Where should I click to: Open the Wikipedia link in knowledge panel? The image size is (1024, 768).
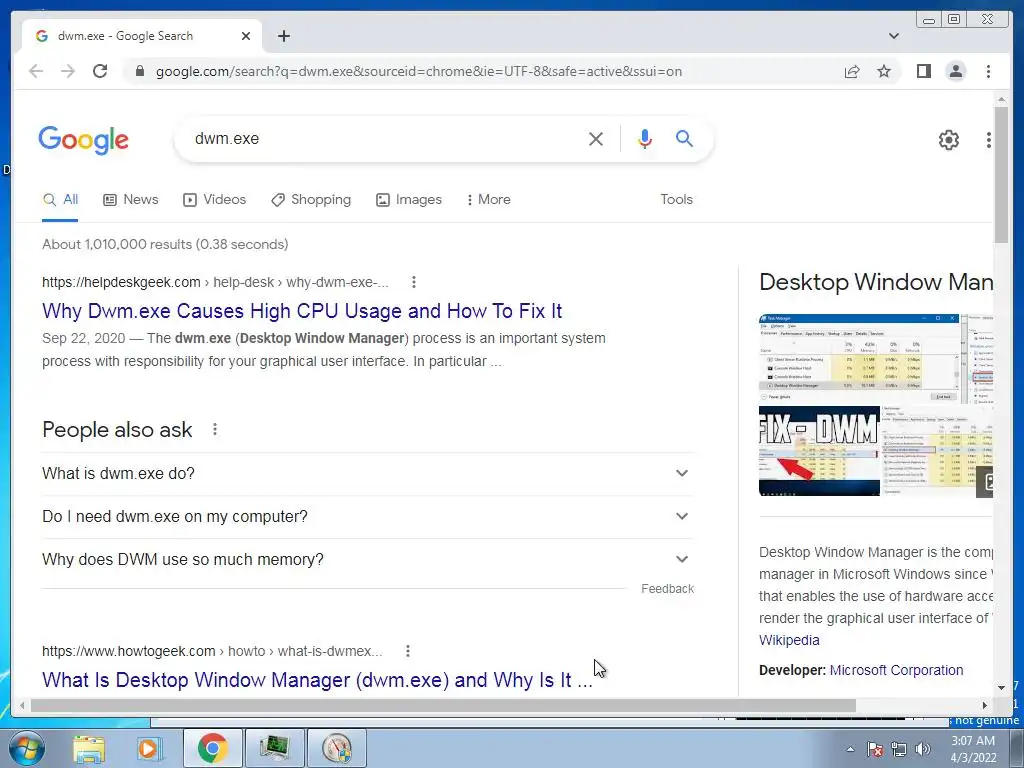pos(789,640)
